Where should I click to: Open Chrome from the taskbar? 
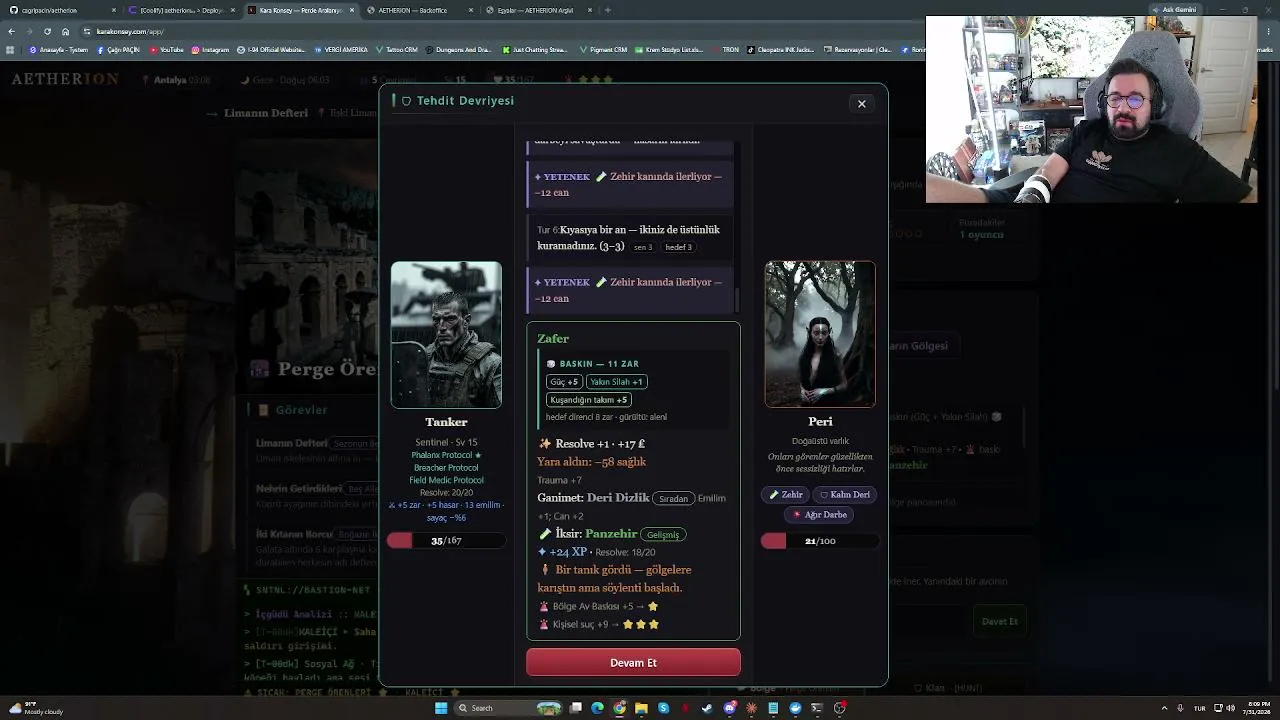tap(619, 708)
